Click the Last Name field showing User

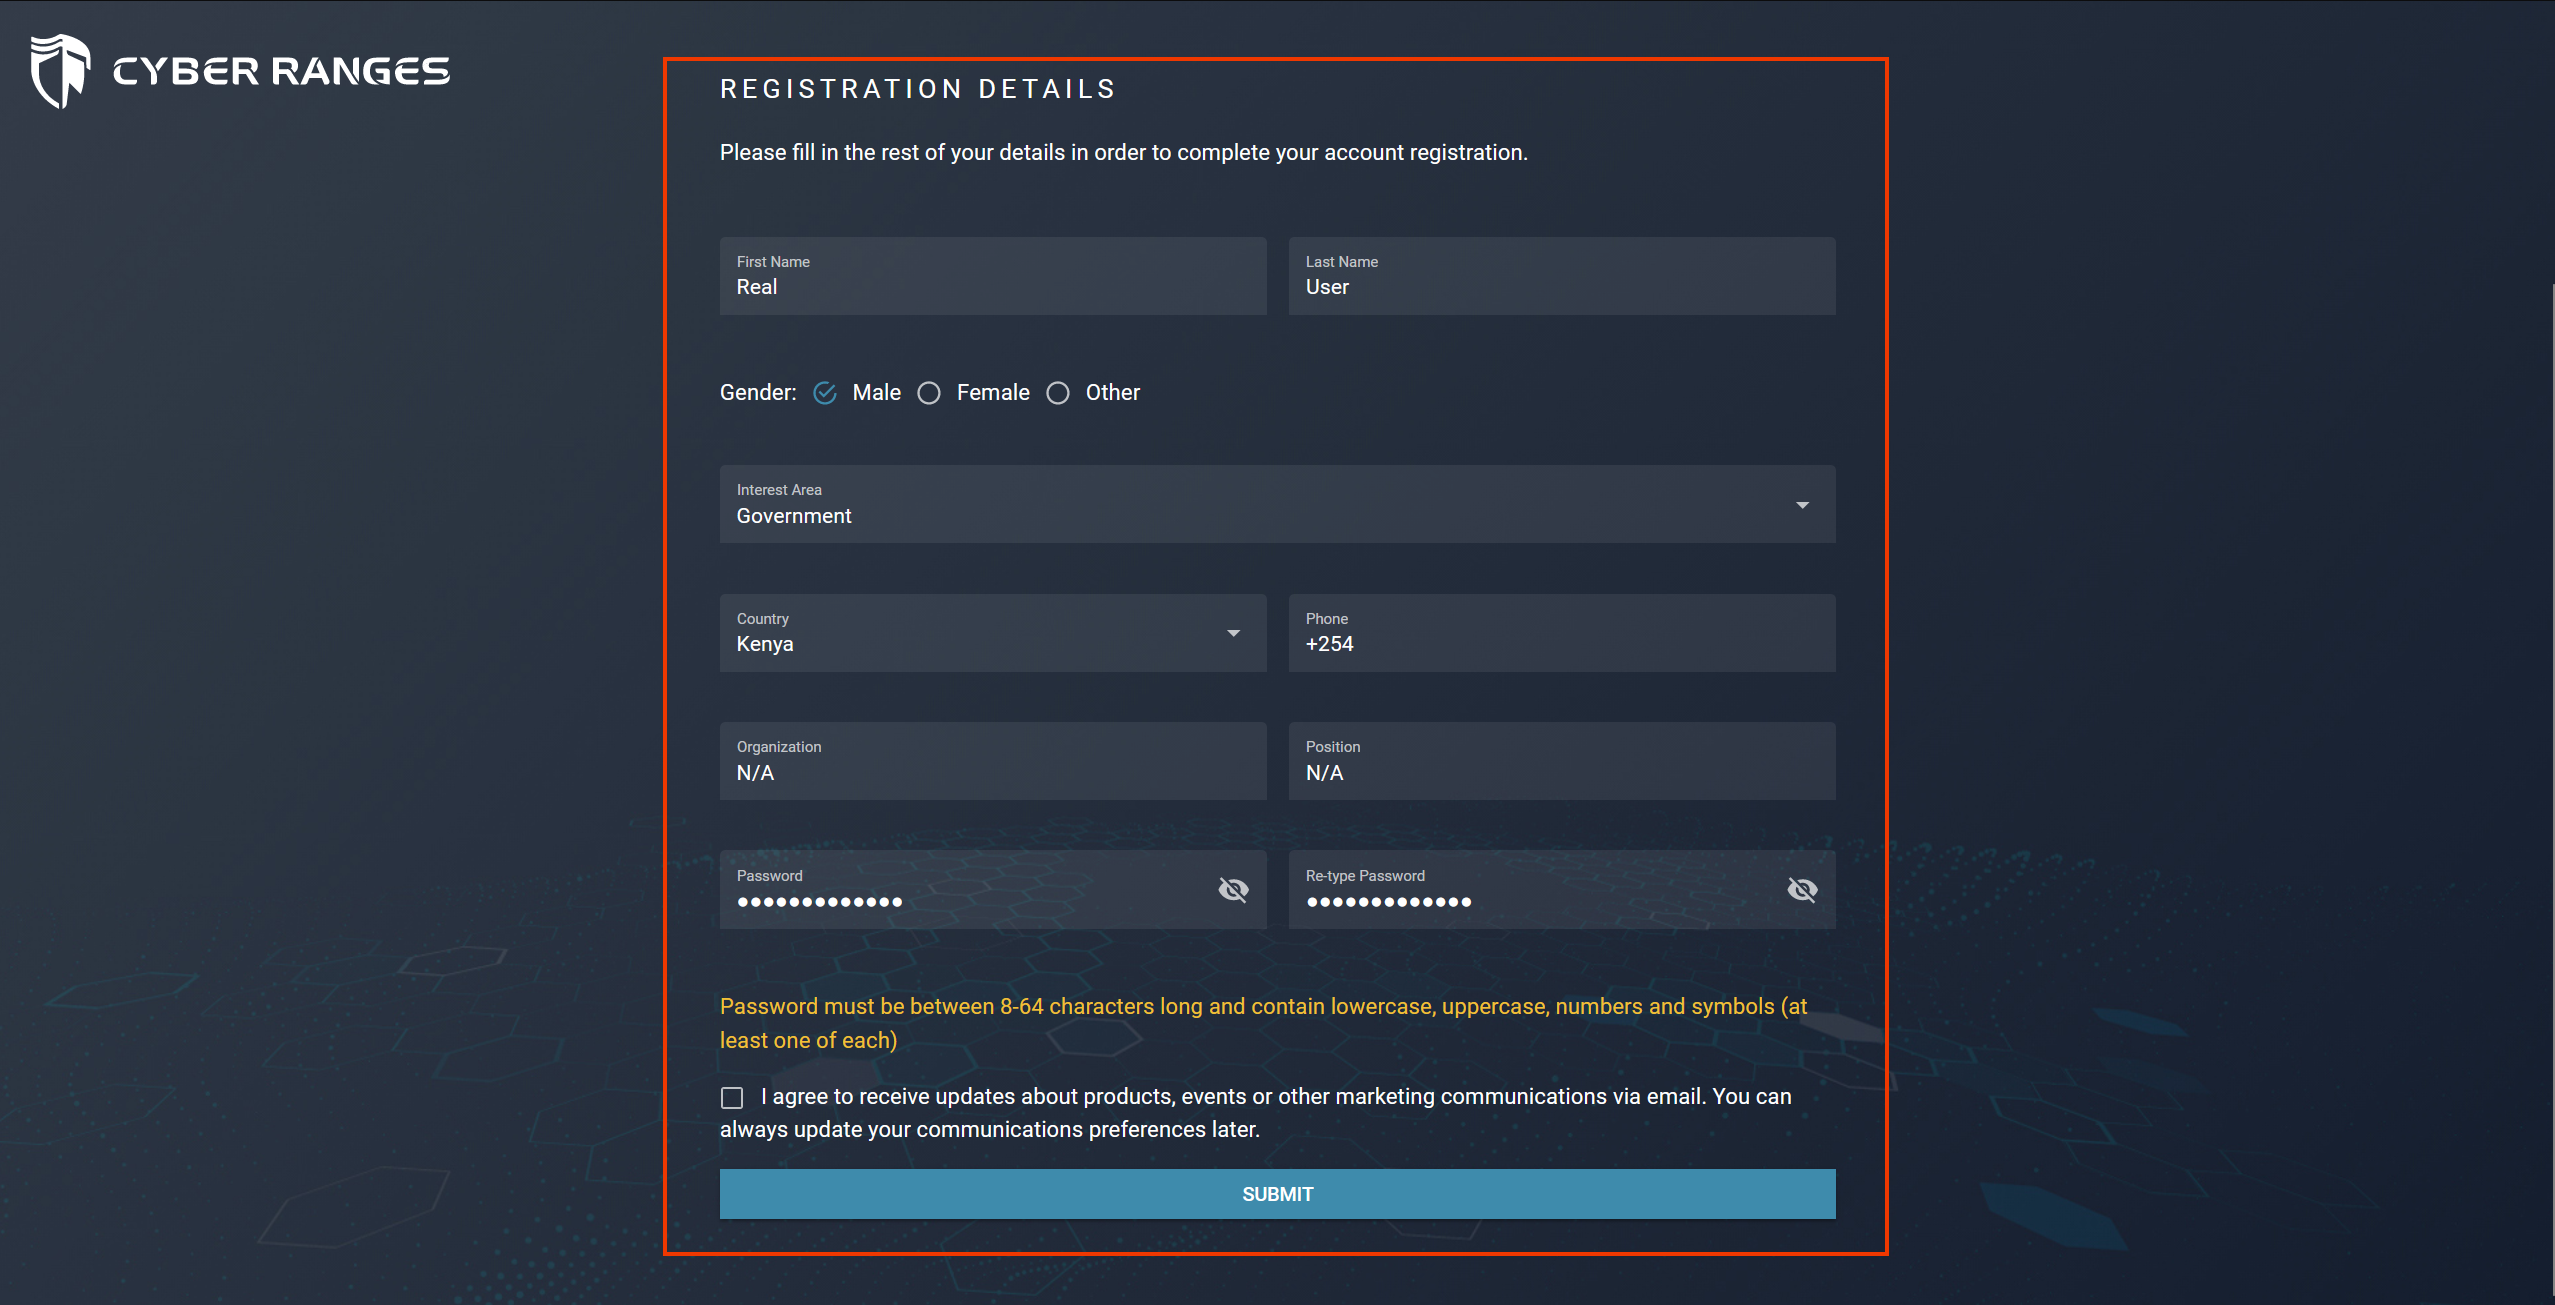point(1560,287)
